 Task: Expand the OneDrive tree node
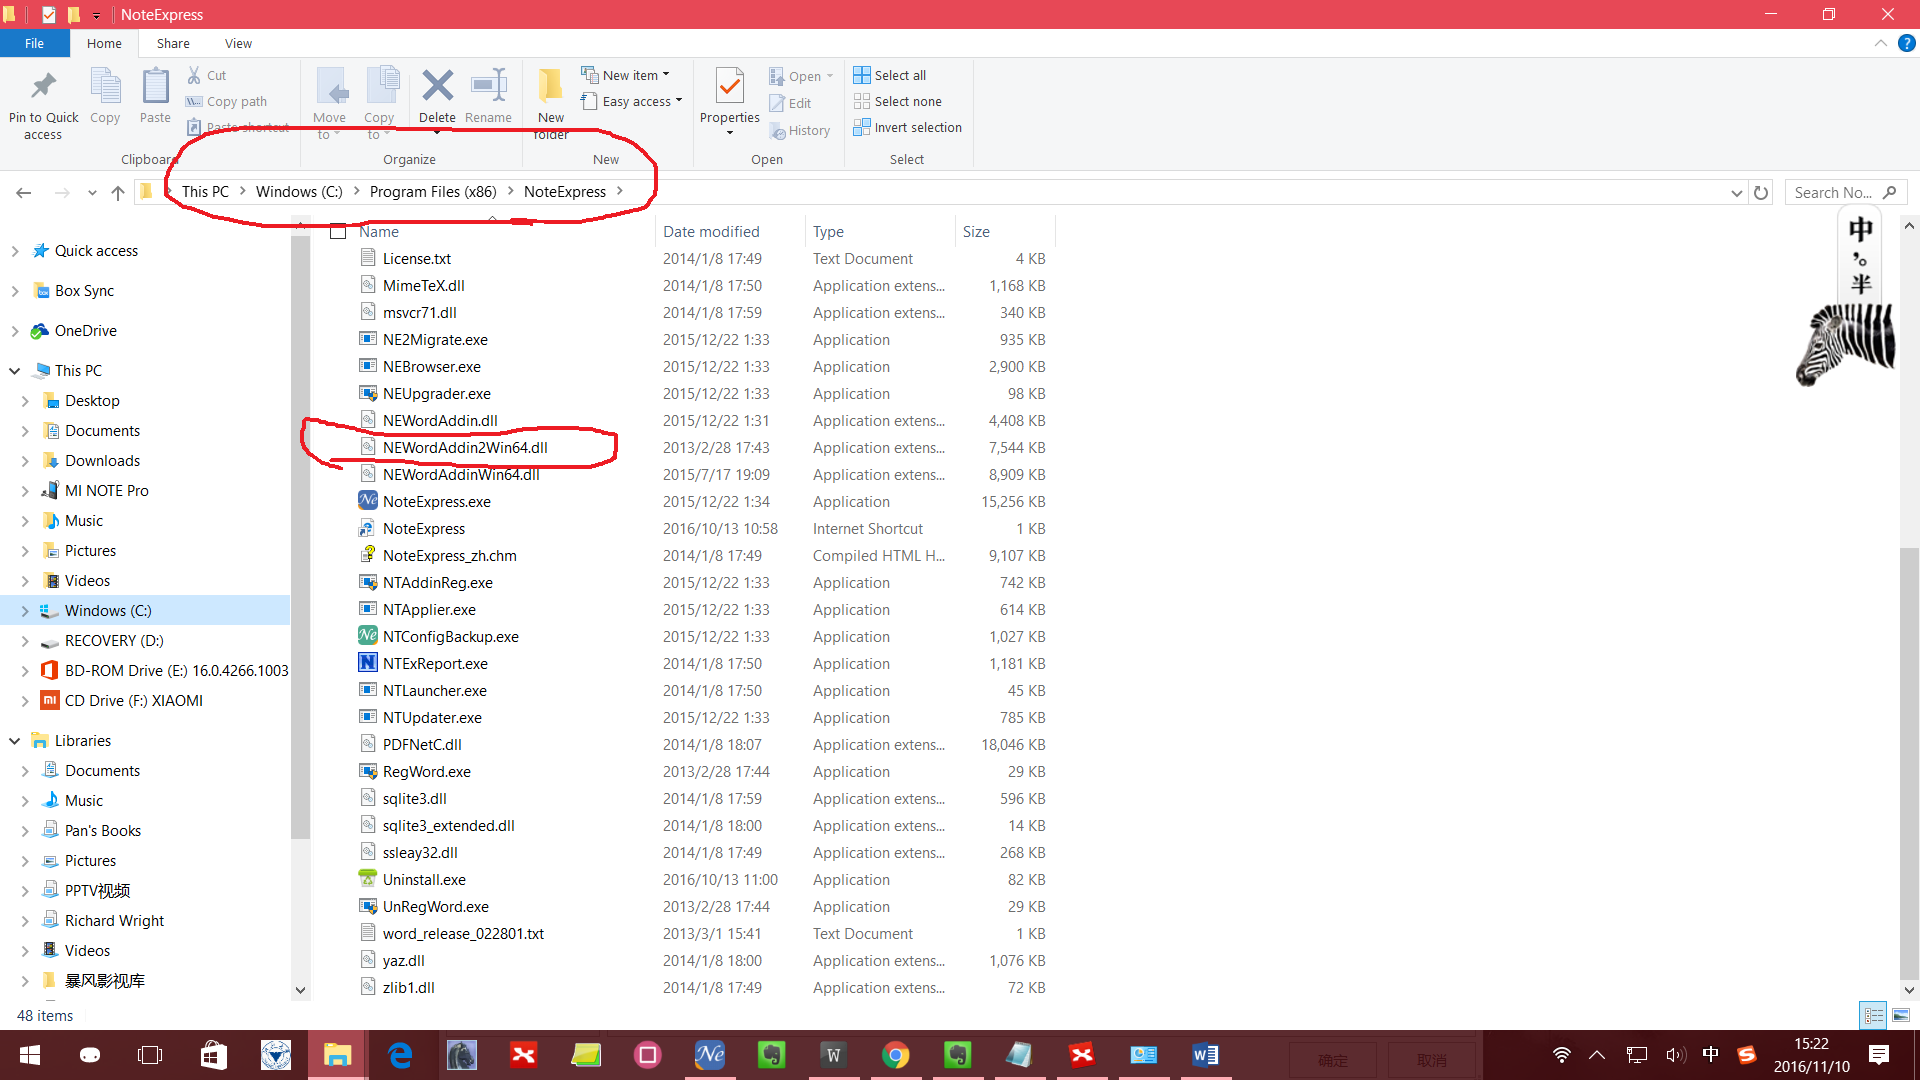(x=15, y=331)
